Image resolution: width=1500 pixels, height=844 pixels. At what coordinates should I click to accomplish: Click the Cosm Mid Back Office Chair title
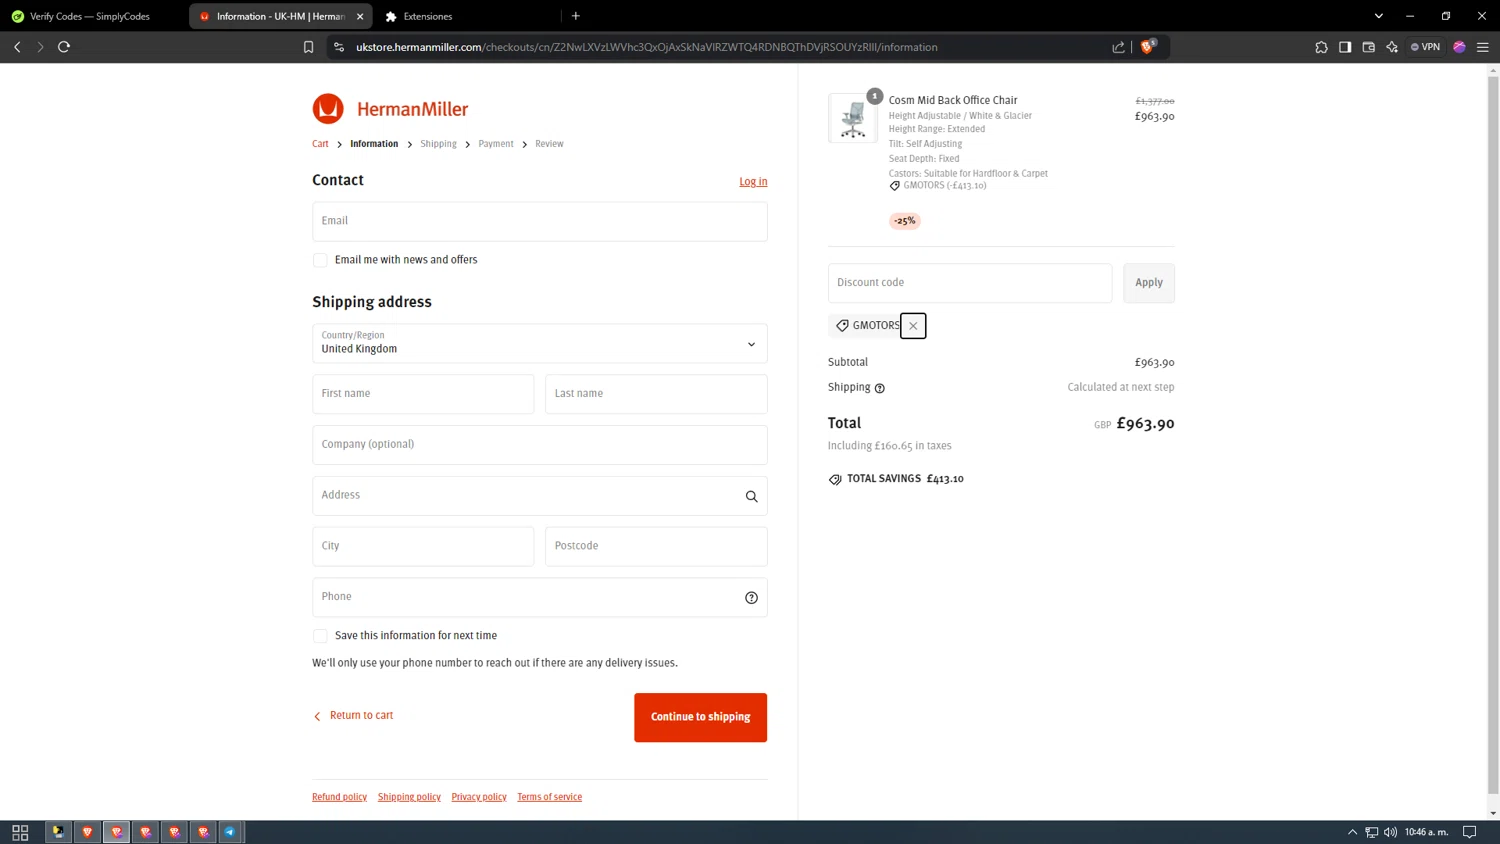953,100
